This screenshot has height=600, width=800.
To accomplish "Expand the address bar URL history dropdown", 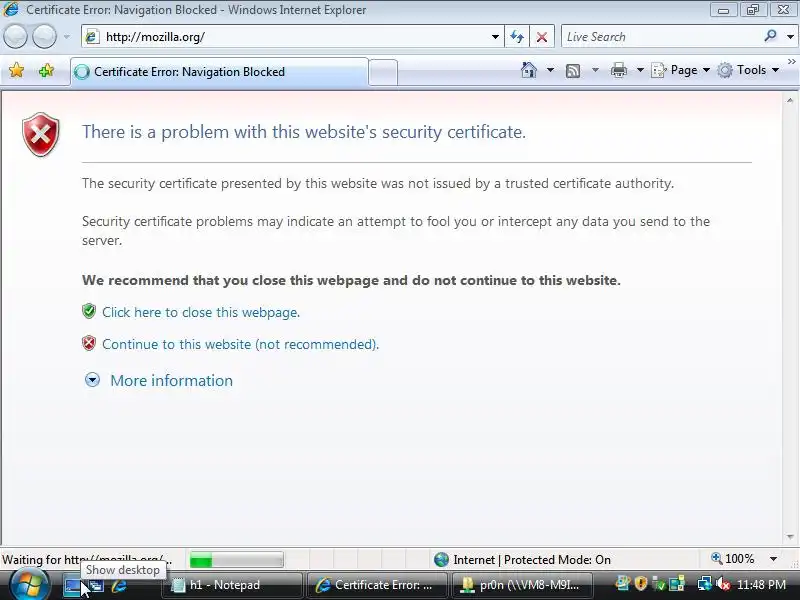I will pos(495,37).
